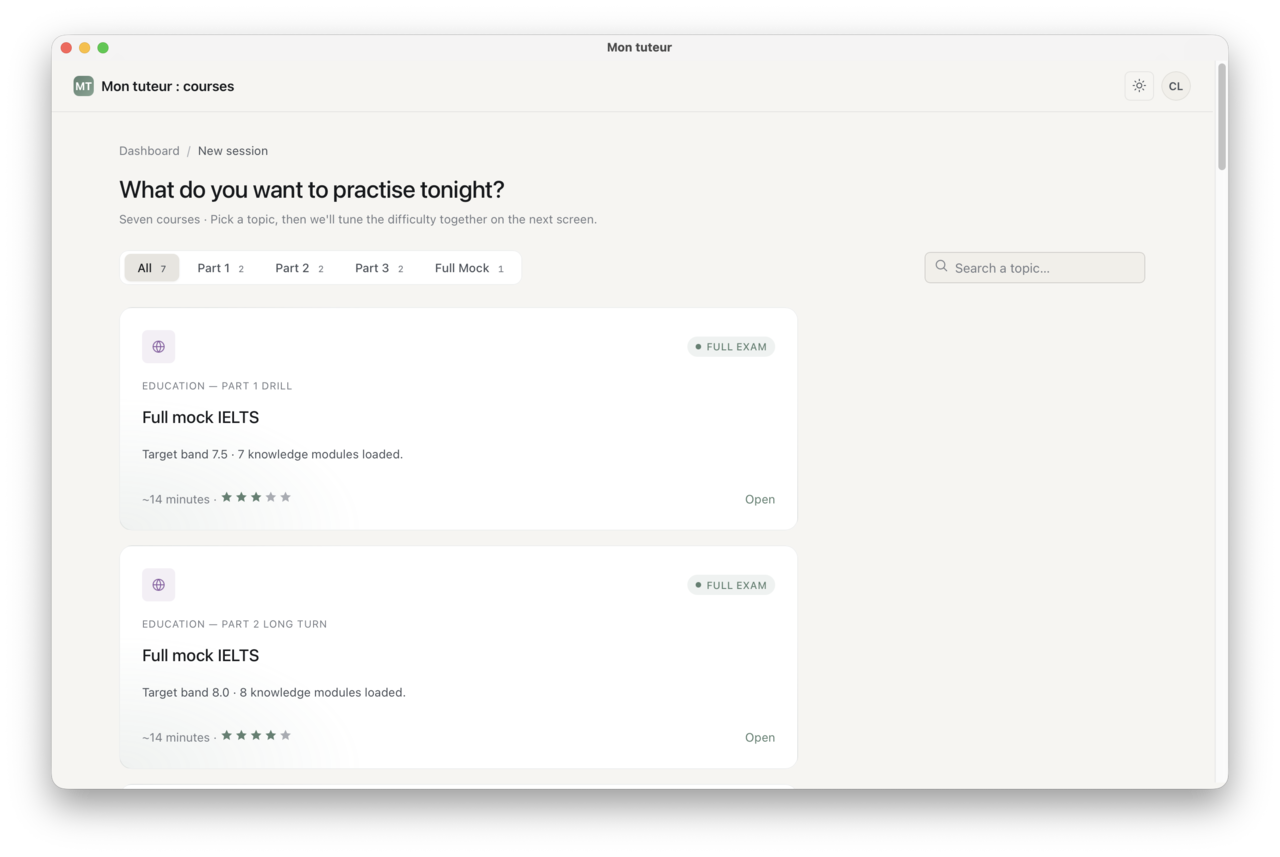Click the MT app logo icon

click(83, 86)
